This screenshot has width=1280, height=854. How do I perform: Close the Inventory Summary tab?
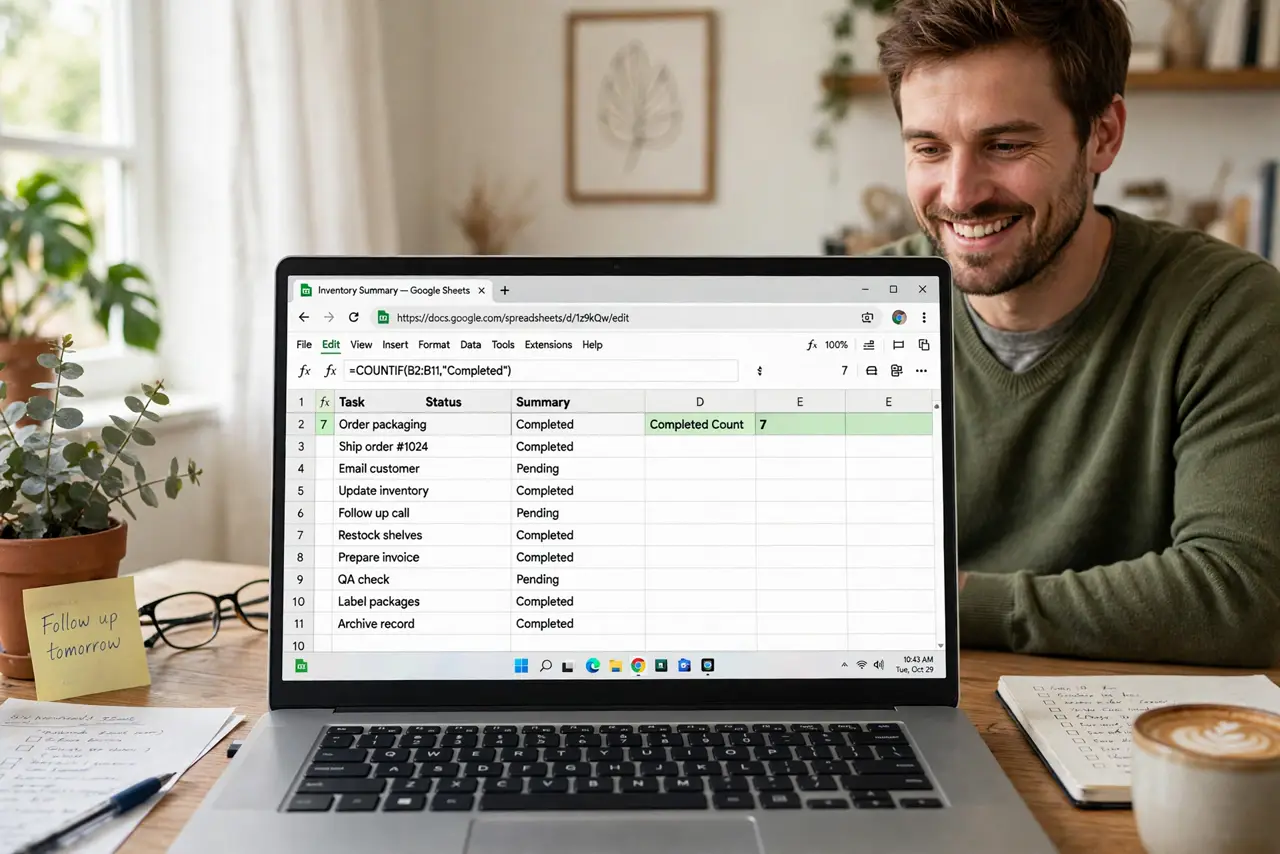(x=482, y=290)
